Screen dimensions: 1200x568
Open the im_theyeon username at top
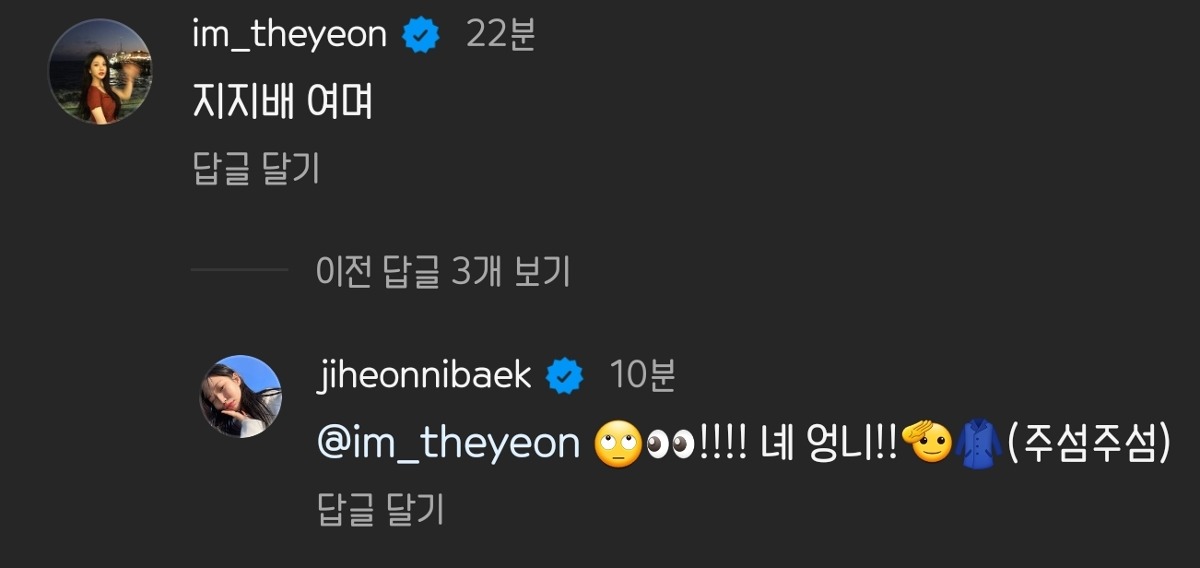coord(289,35)
